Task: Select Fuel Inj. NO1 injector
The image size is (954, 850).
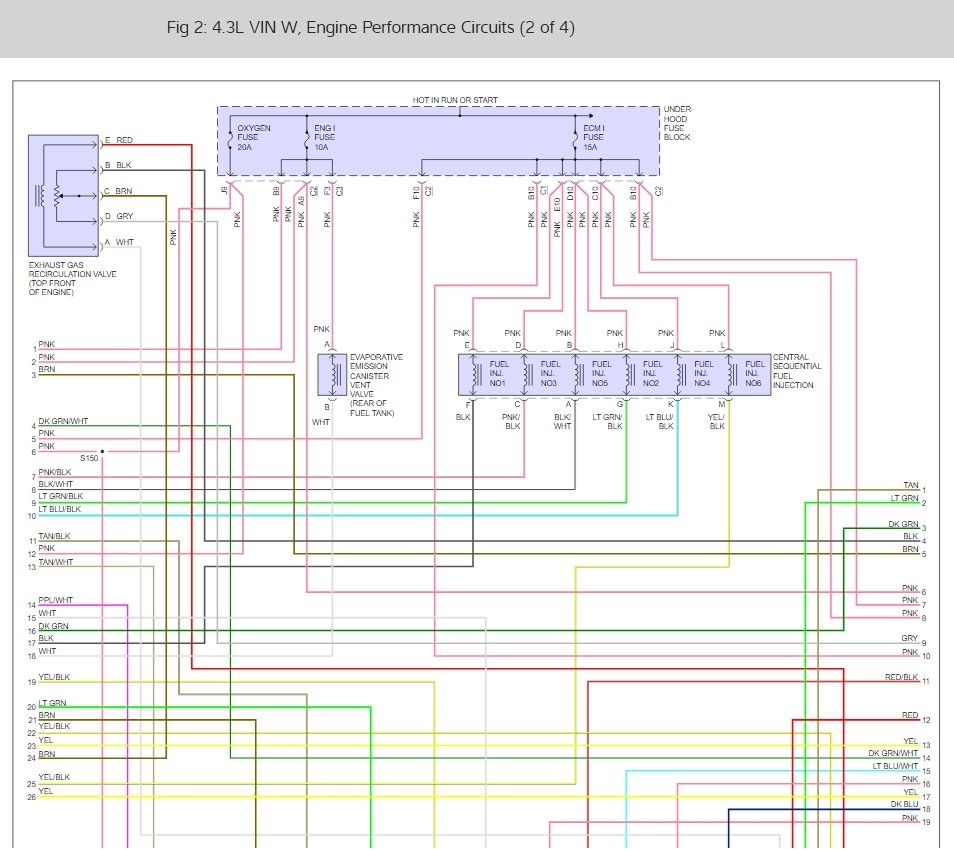Action: (x=490, y=374)
